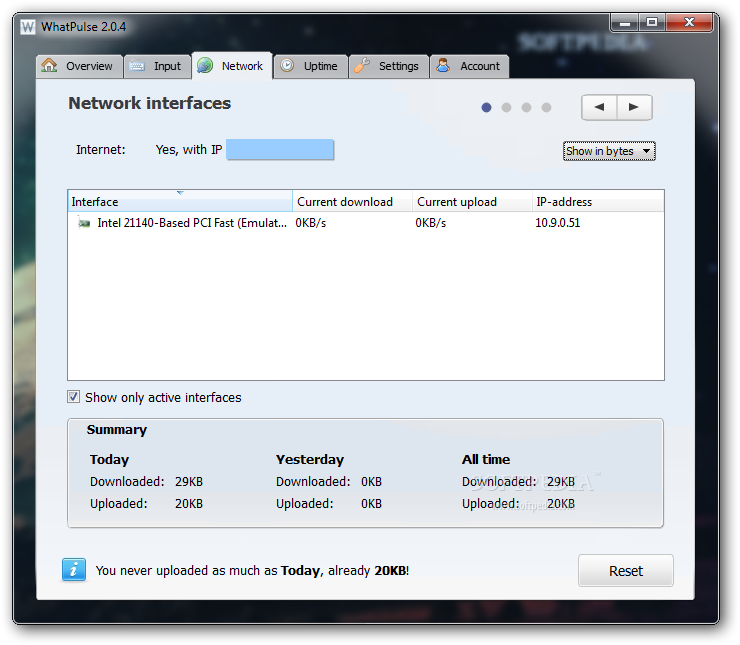Click the Uptime tab clock icon
This screenshot has width=740, height=645.
click(x=287, y=65)
